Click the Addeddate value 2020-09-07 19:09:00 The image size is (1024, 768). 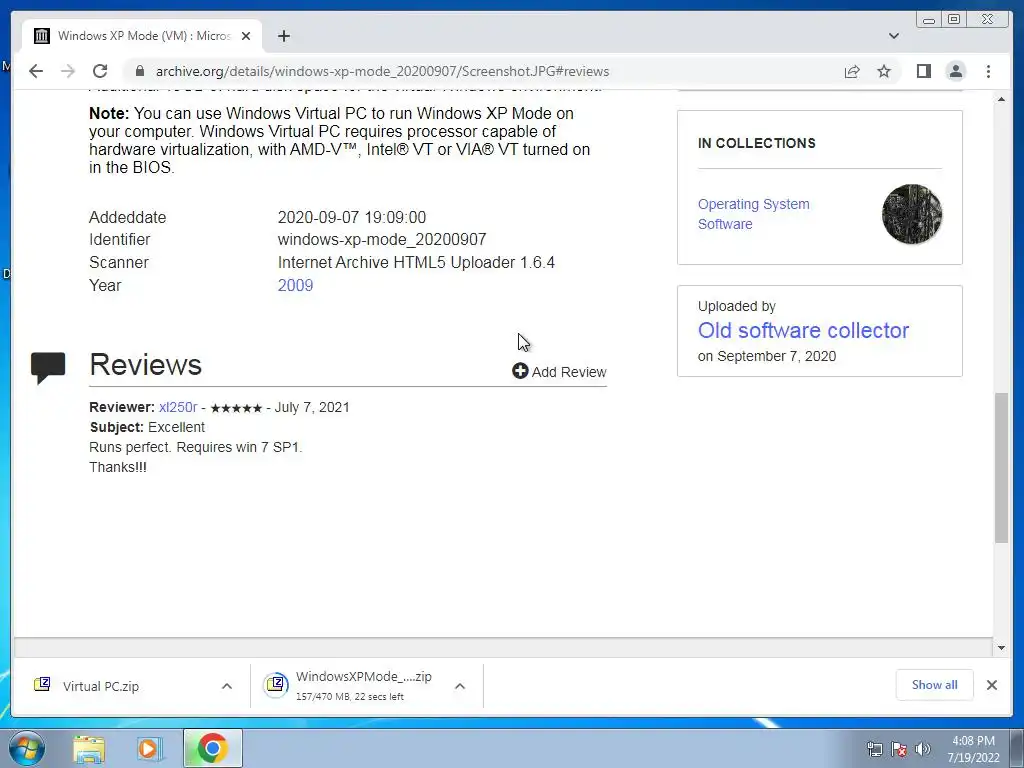pos(351,217)
